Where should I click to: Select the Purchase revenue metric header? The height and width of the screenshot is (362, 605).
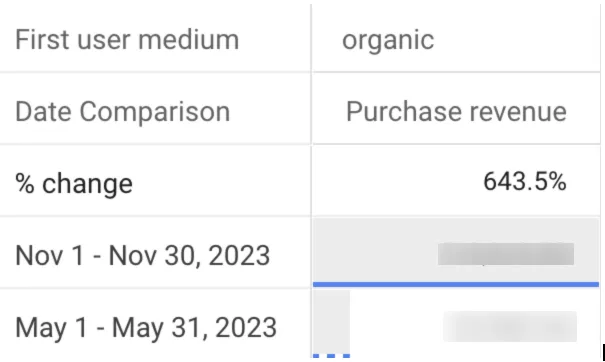456,112
